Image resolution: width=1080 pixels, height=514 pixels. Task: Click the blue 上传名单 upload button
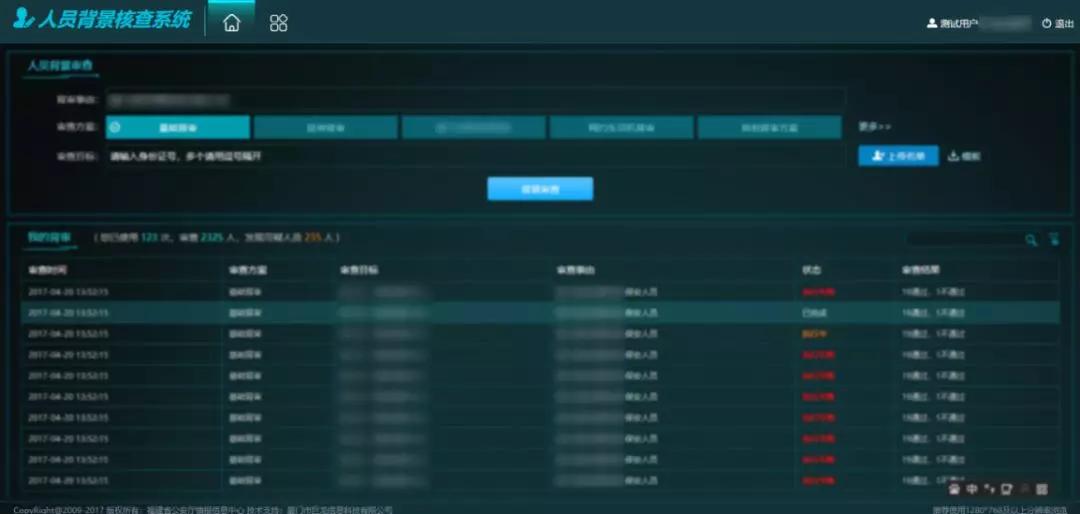898,156
